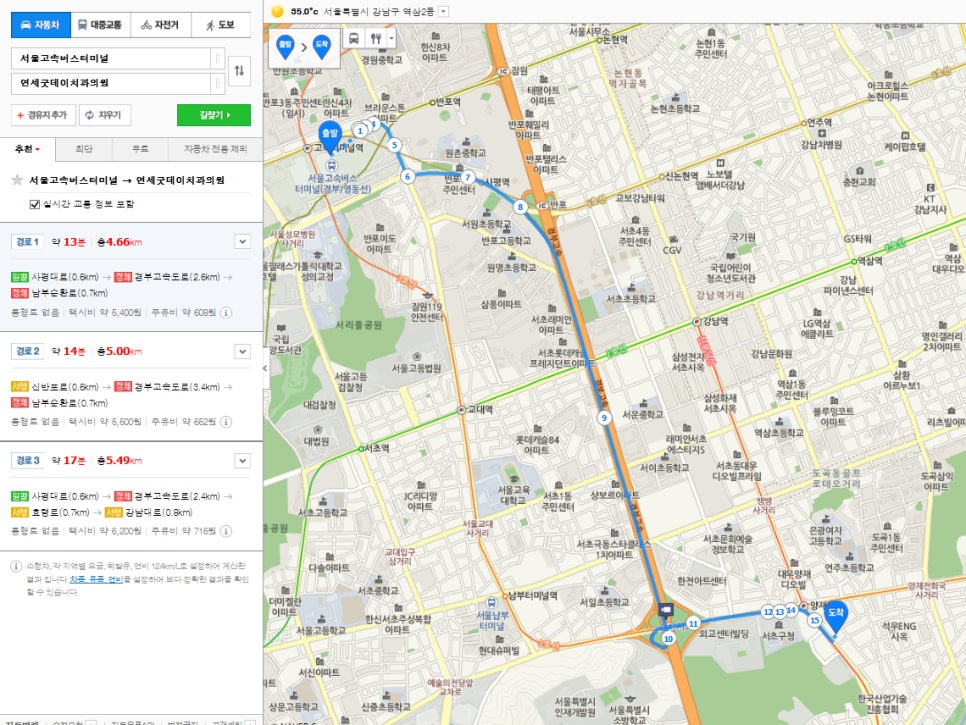Click the destination field 연세굿데이치과의원

click(x=110, y=84)
